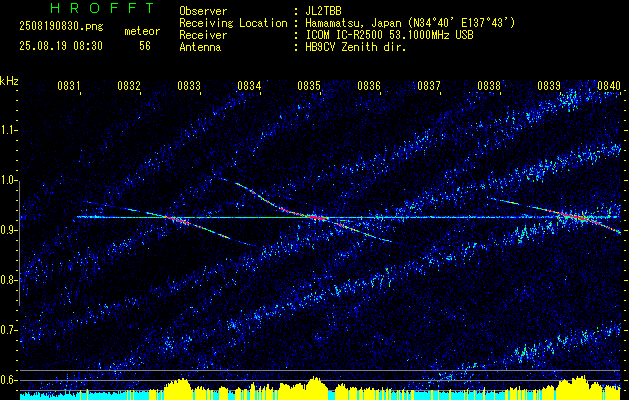Click the 1.1 kHz axis label
The height and width of the screenshot is (400, 629).
pyautogui.click(x=8, y=130)
